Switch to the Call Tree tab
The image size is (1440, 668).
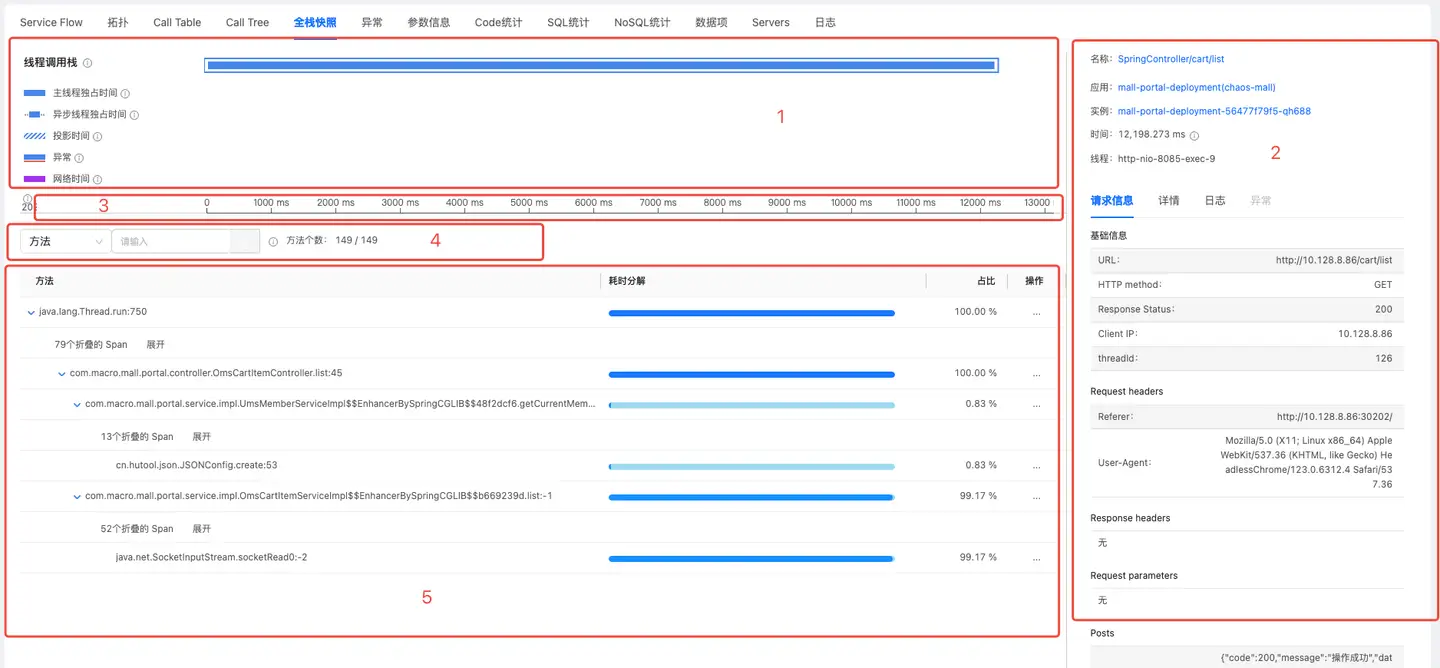tap(247, 22)
